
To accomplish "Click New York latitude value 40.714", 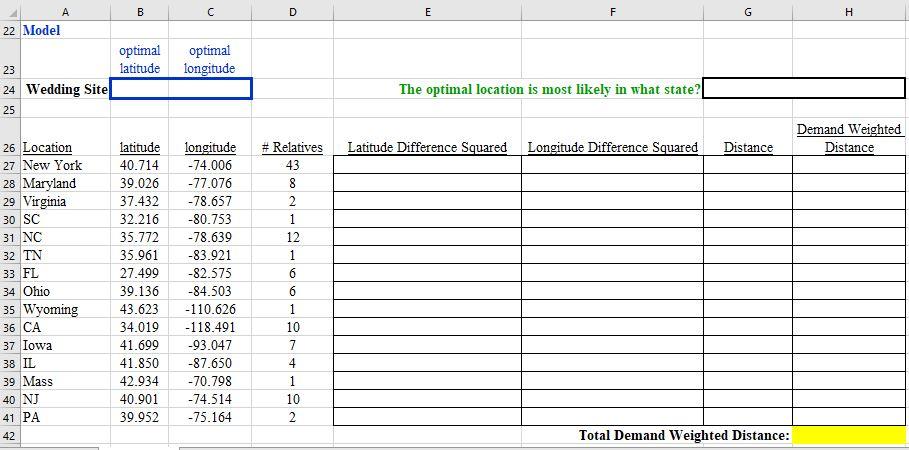I will [140, 165].
